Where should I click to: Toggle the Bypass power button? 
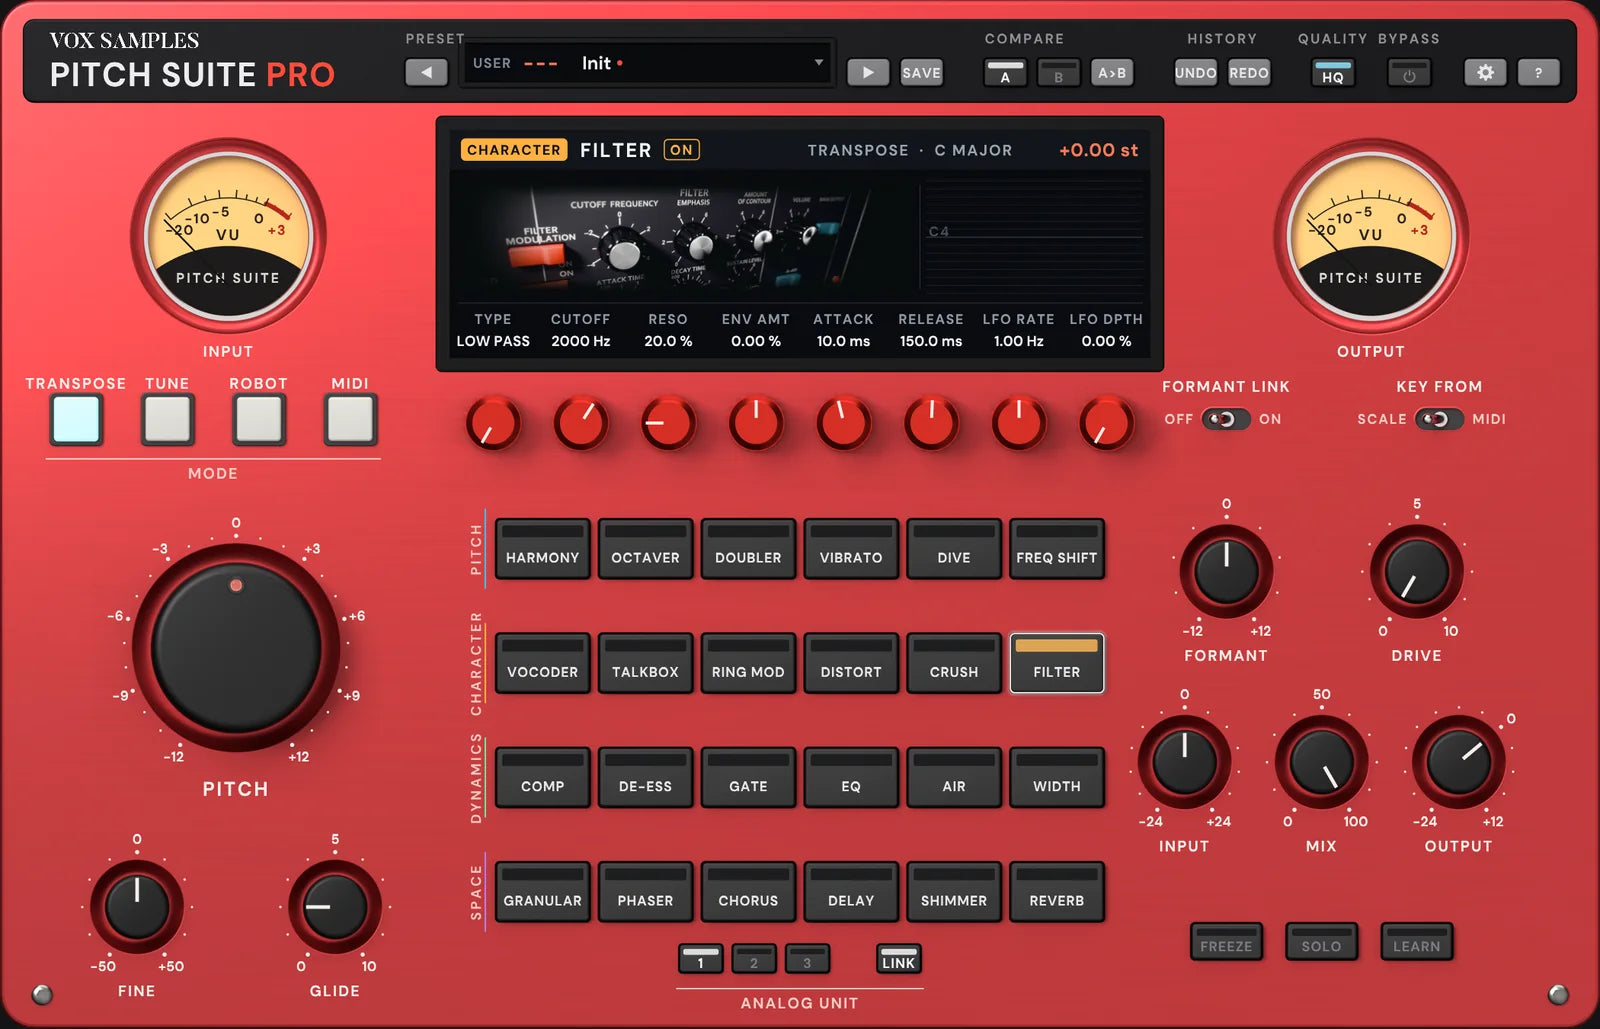[1409, 73]
